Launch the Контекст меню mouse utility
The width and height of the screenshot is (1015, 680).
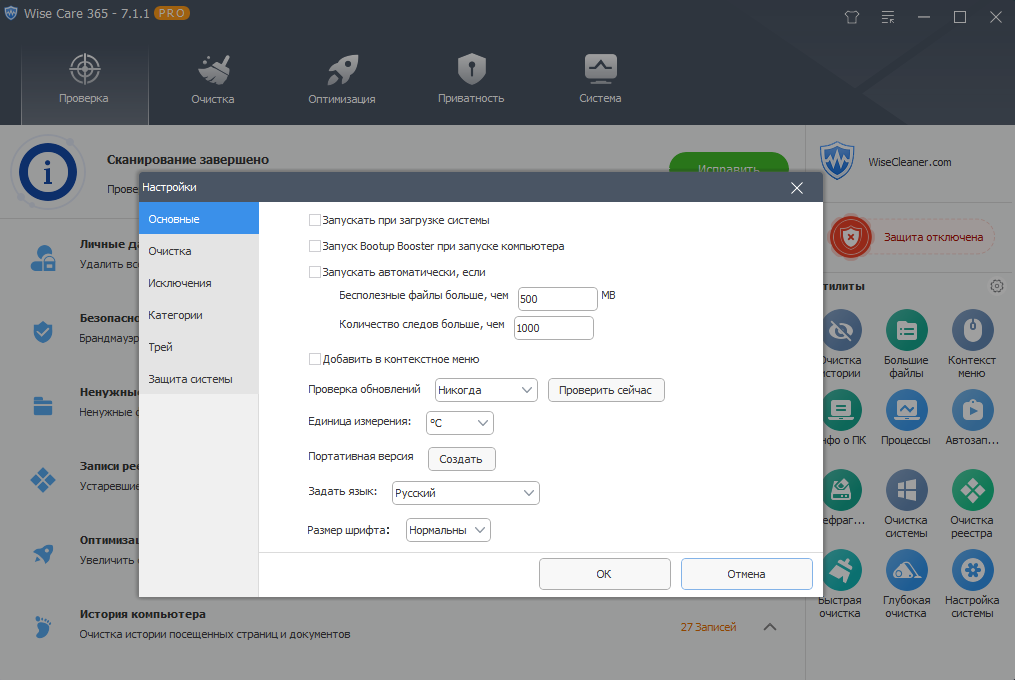pyautogui.click(x=972, y=331)
